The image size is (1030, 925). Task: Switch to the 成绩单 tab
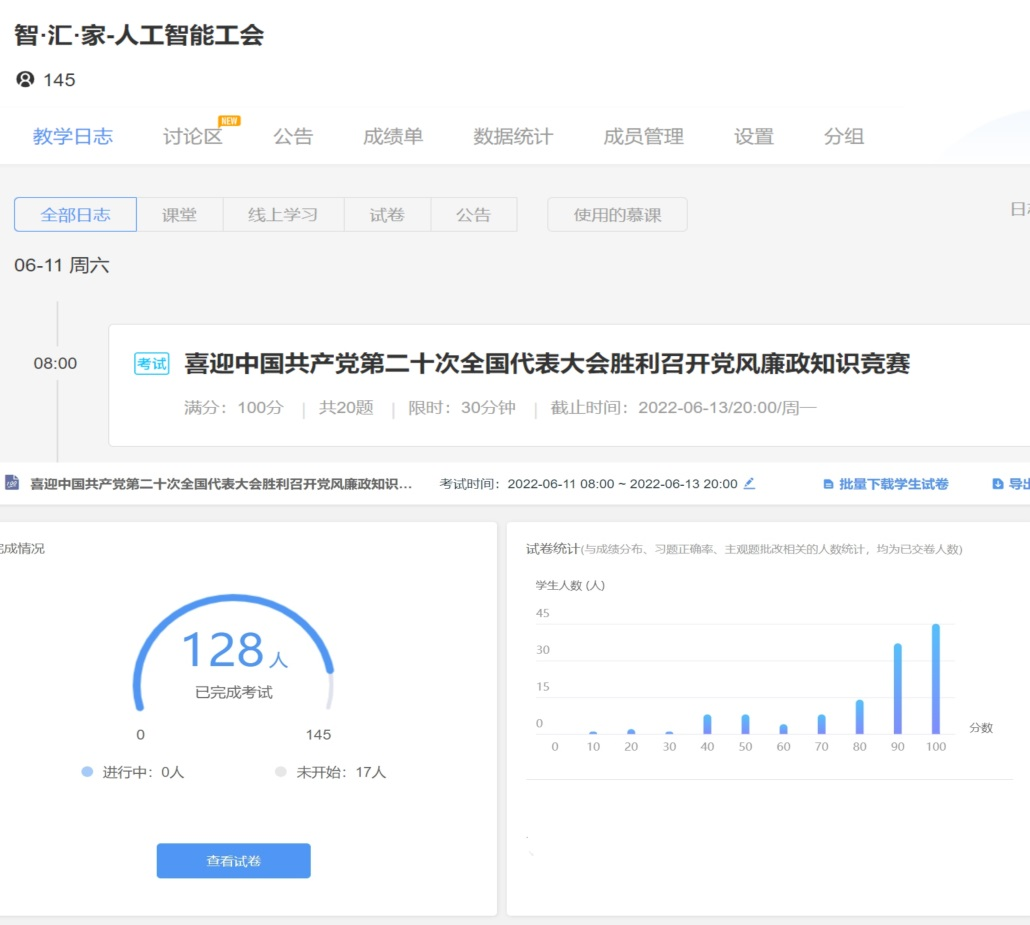pyautogui.click(x=393, y=137)
